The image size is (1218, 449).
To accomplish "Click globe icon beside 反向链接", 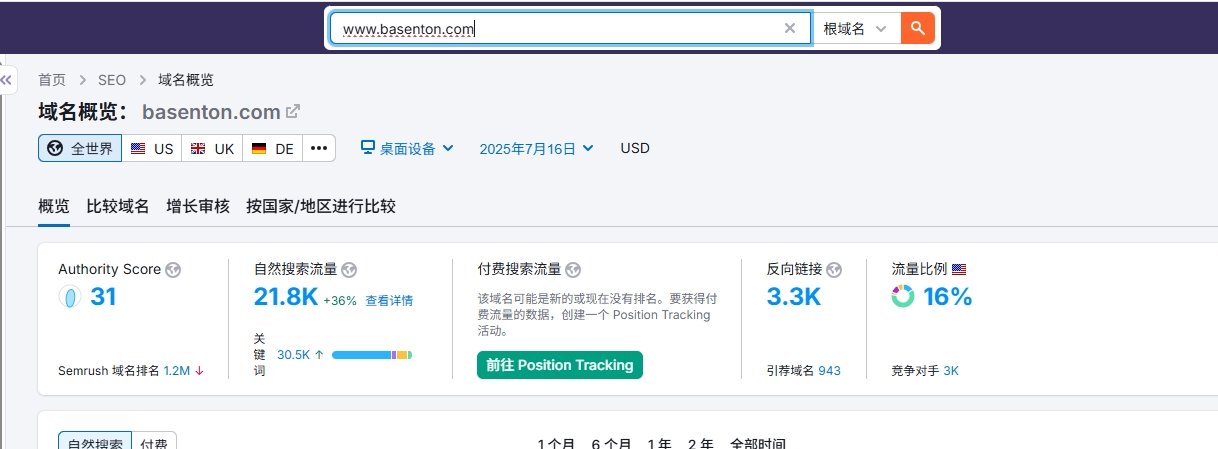I will (834, 270).
